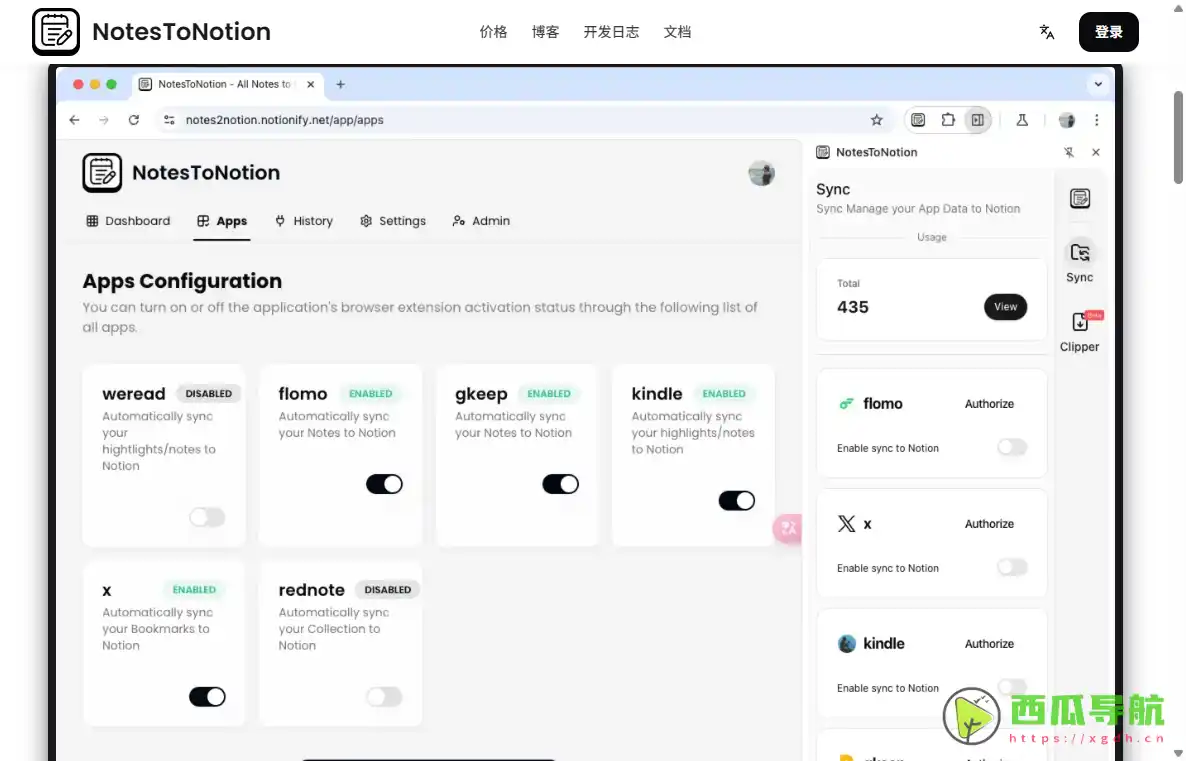
Task: Click View button for Total usage
Action: pos(1005,306)
